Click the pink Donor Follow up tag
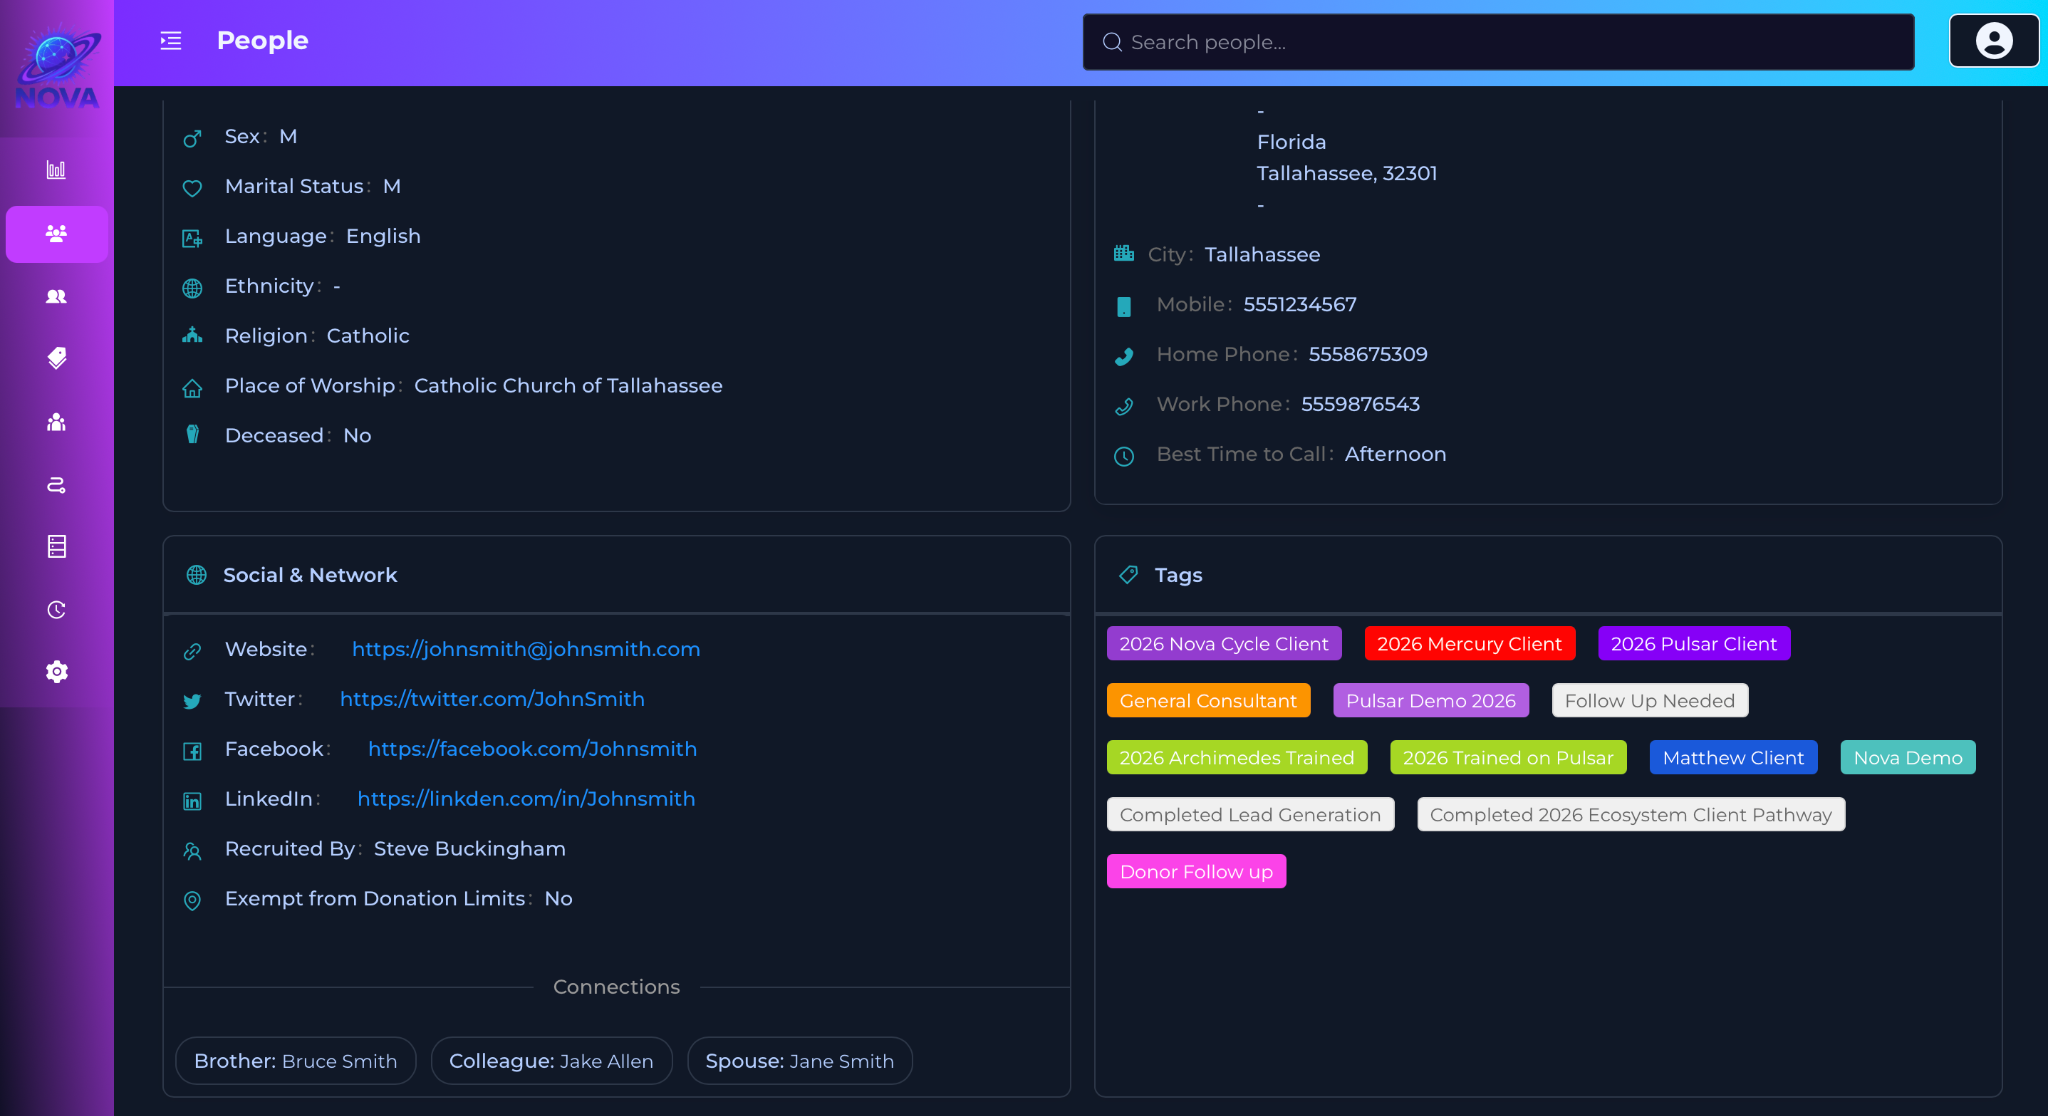 pos(1196,872)
